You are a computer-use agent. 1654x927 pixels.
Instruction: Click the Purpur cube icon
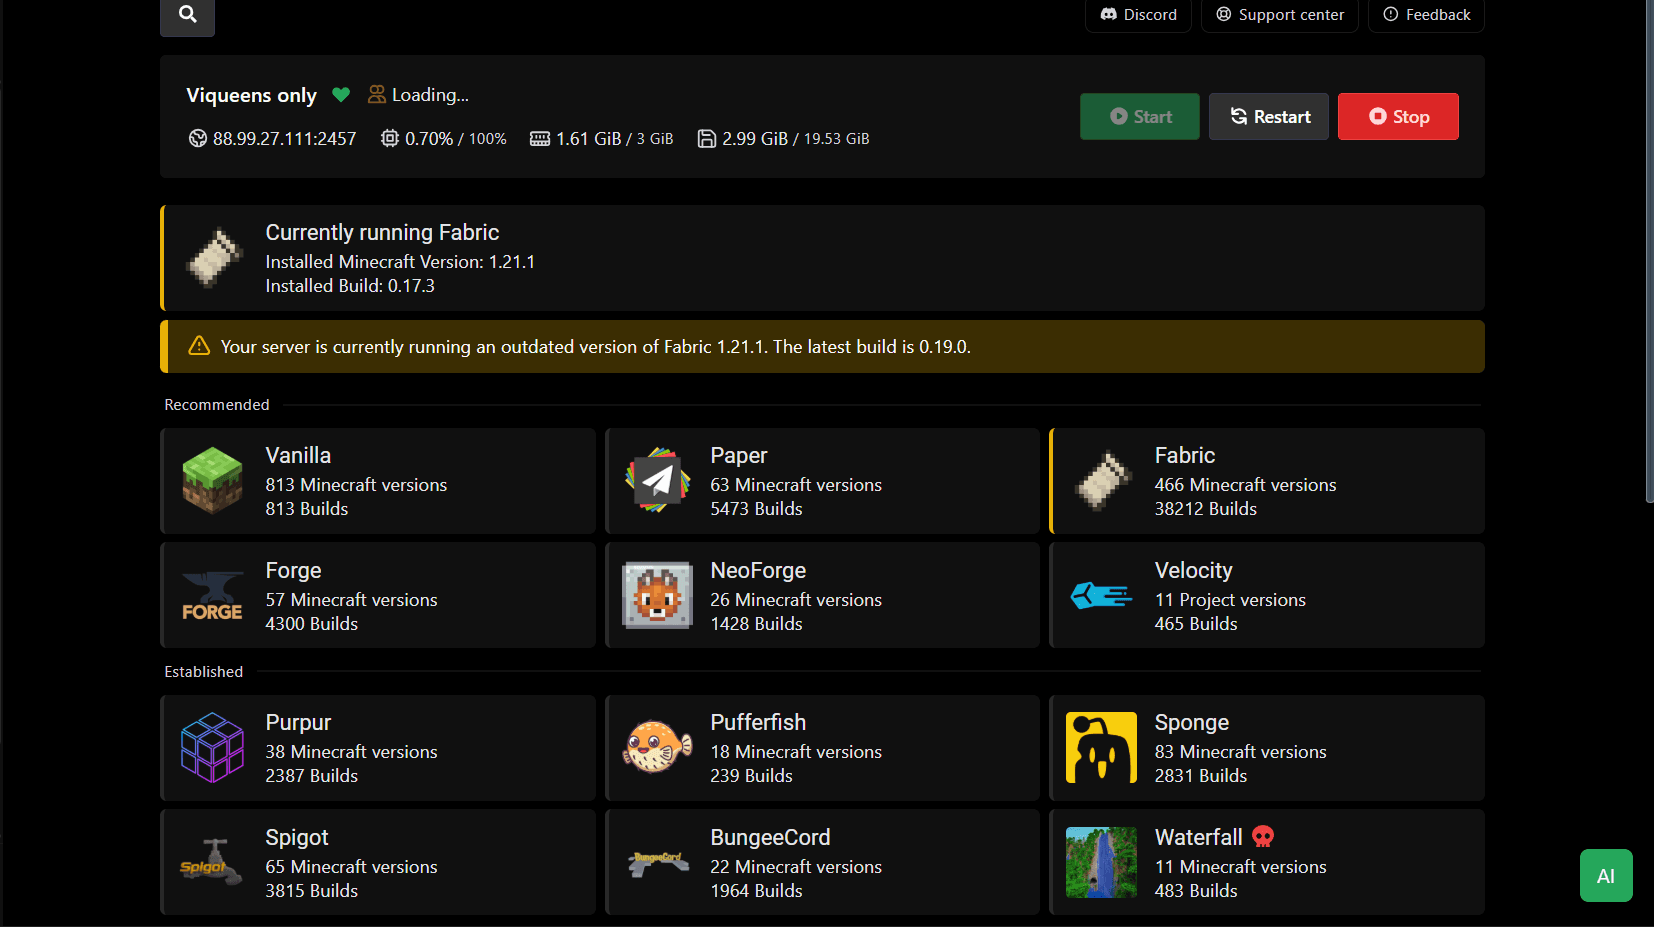[212, 747]
